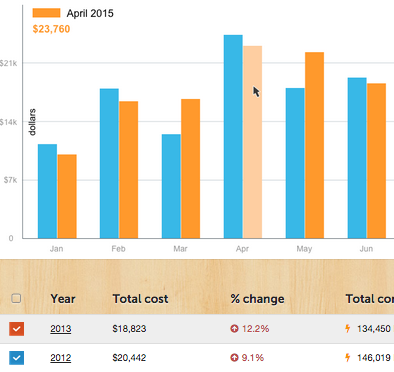Uncheck the blue 2012 row checkbox
394x372 pixels.
16,358
